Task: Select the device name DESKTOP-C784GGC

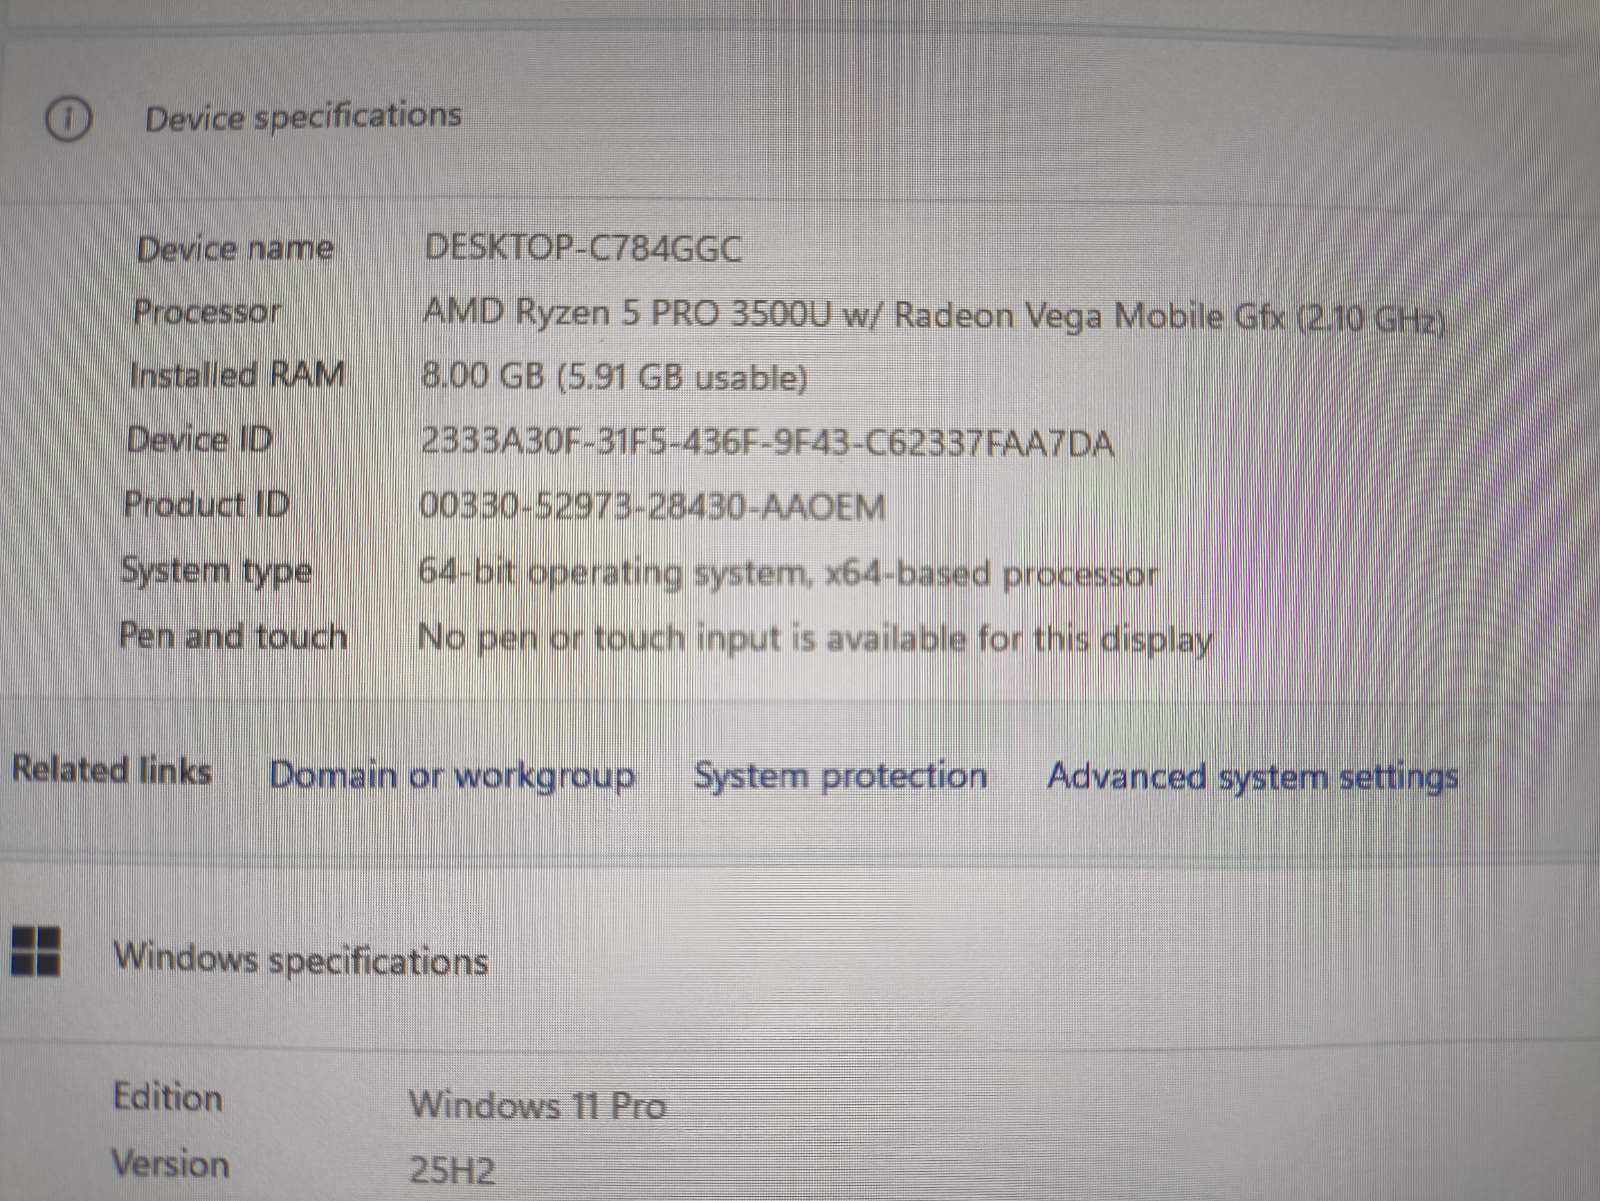Action: point(582,249)
